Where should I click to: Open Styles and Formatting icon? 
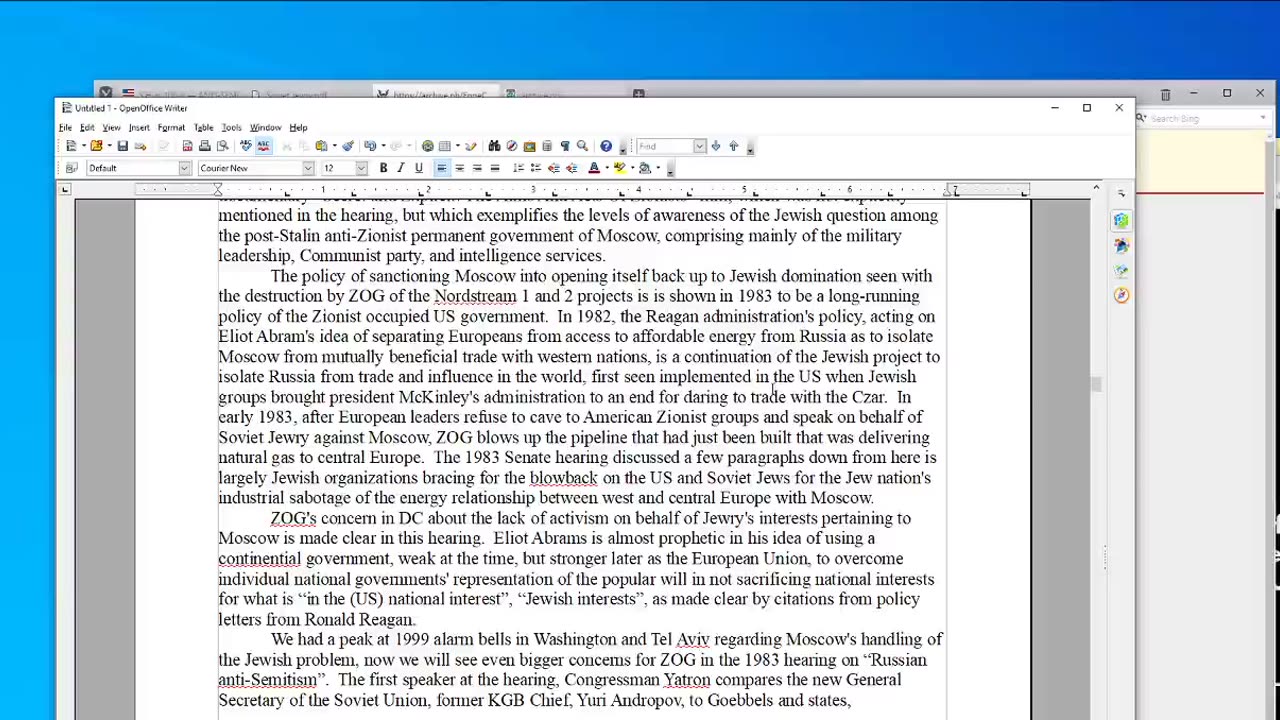point(71,168)
